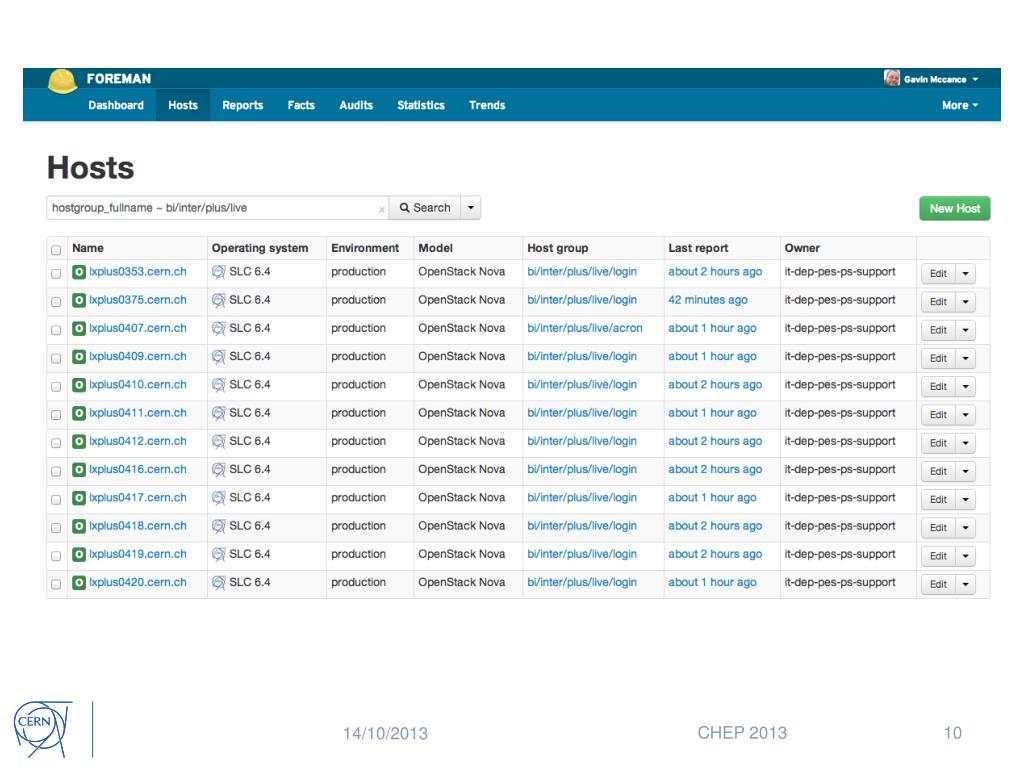
Task: Open host group link bi/inter/plus/live/acron
Action: click(584, 328)
